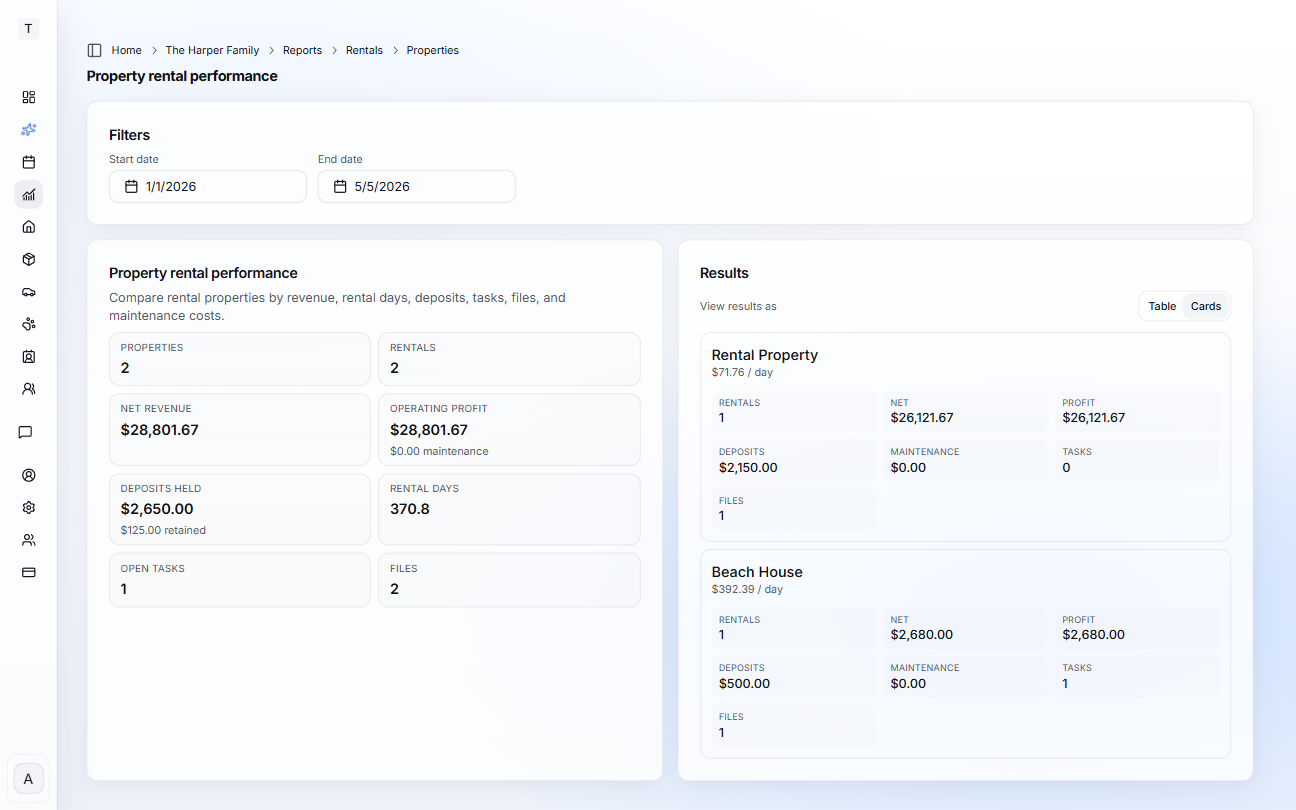1296x810 pixels.
Task: Open the contact badge icon in sidebar
Action: pos(29,356)
